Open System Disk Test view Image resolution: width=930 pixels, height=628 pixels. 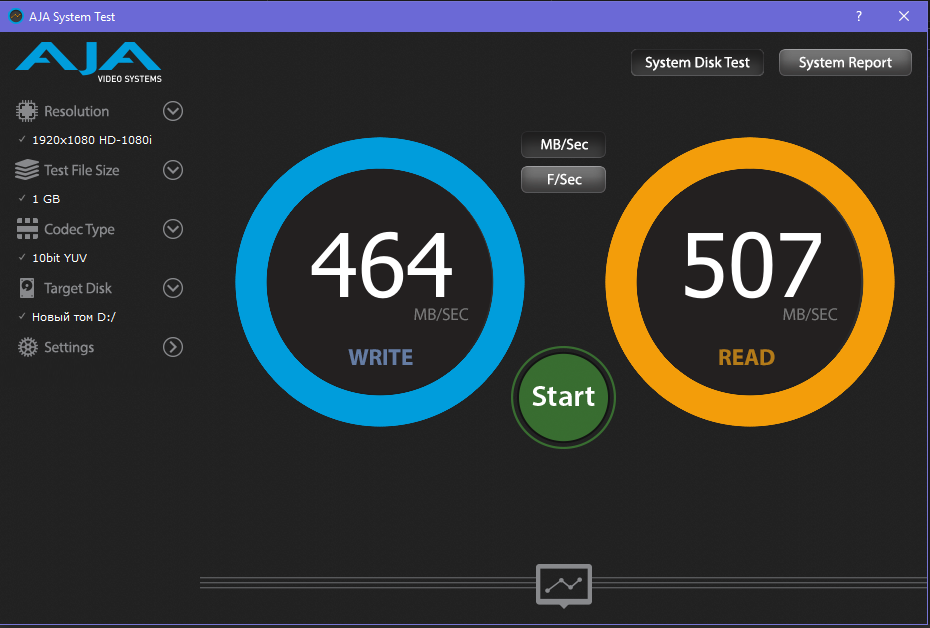pos(697,62)
